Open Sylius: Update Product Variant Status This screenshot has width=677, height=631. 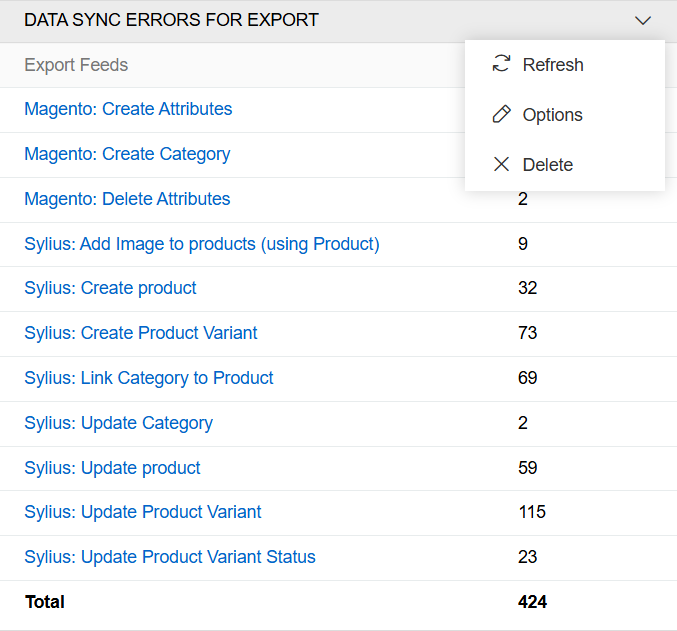pos(170,557)
